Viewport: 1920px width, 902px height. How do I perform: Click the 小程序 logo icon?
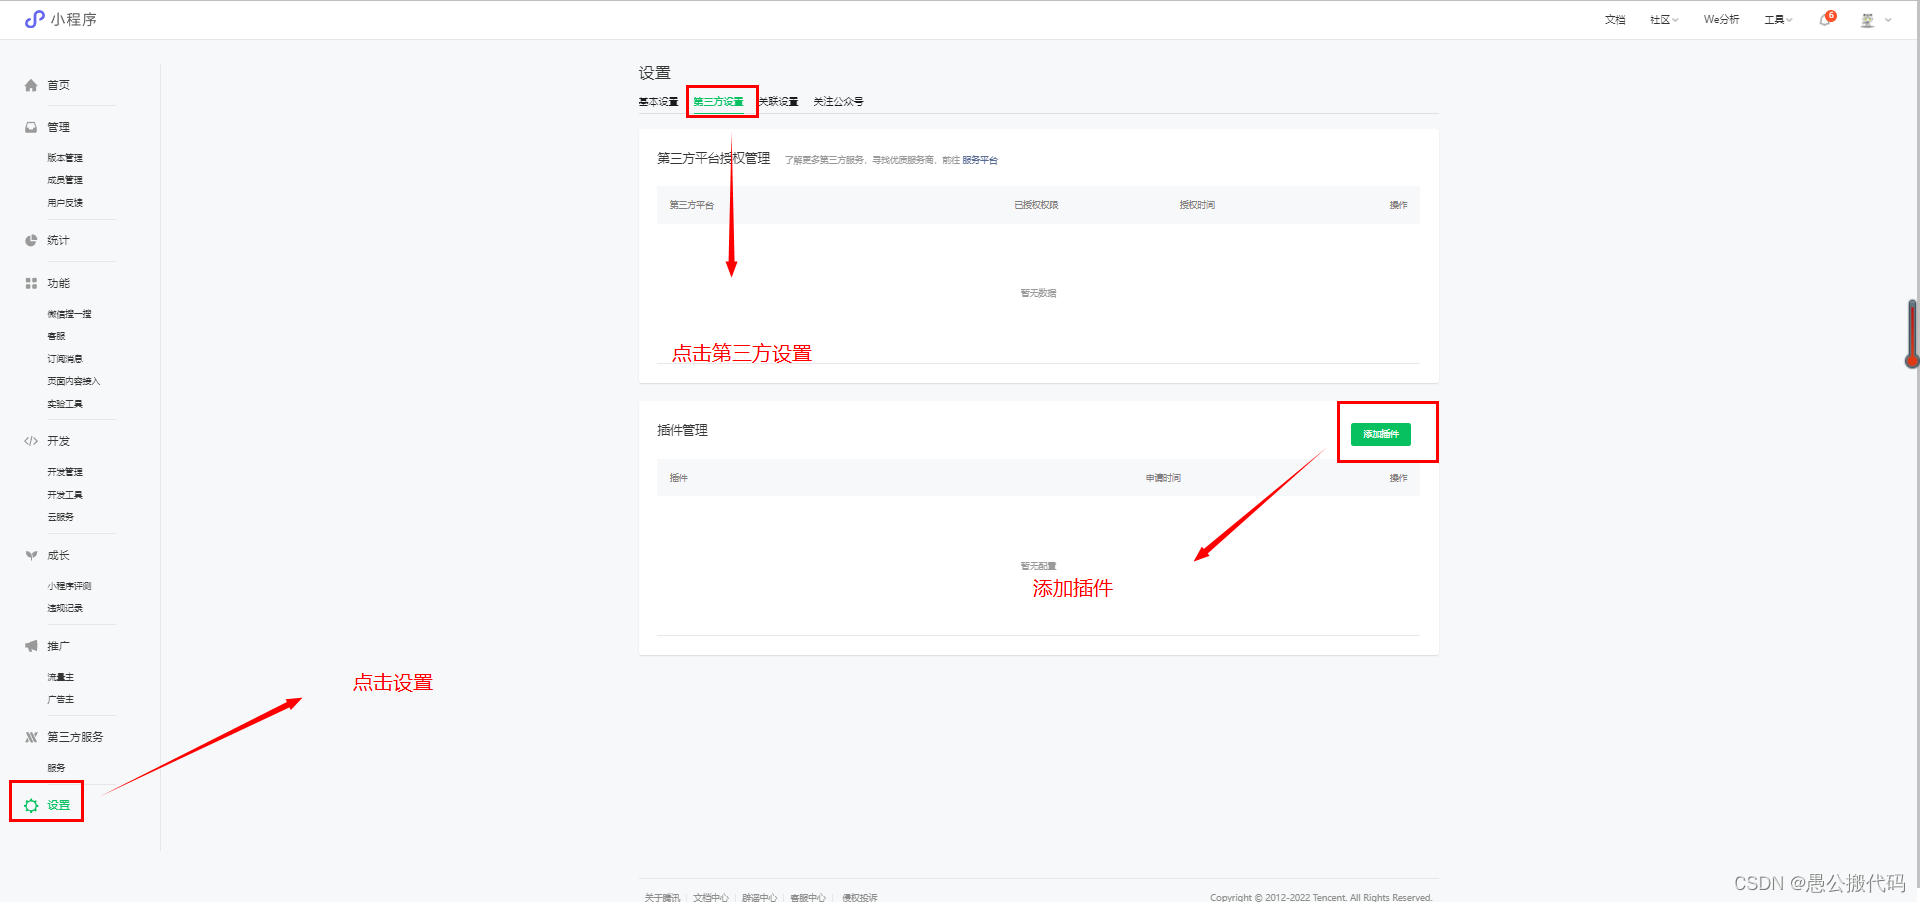point(34,19)
